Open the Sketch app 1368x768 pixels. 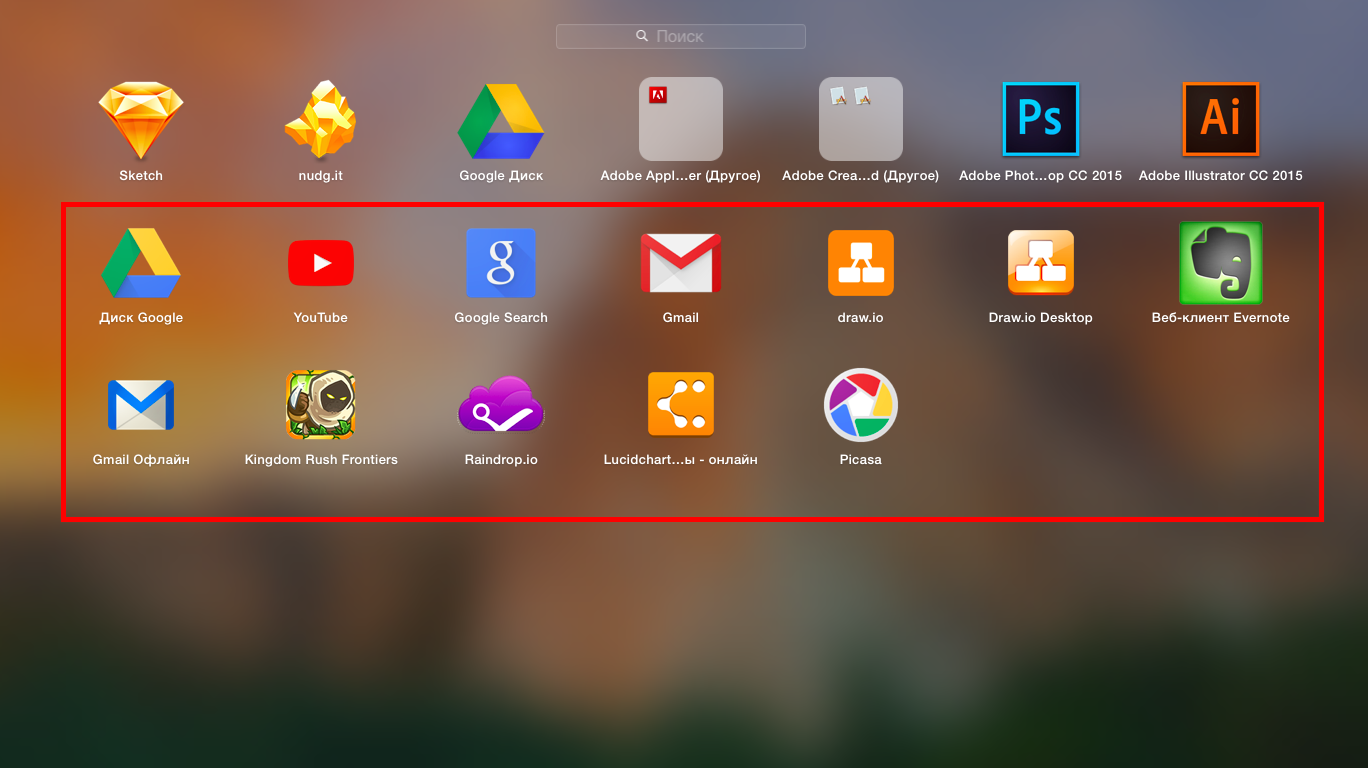(141, 120)
